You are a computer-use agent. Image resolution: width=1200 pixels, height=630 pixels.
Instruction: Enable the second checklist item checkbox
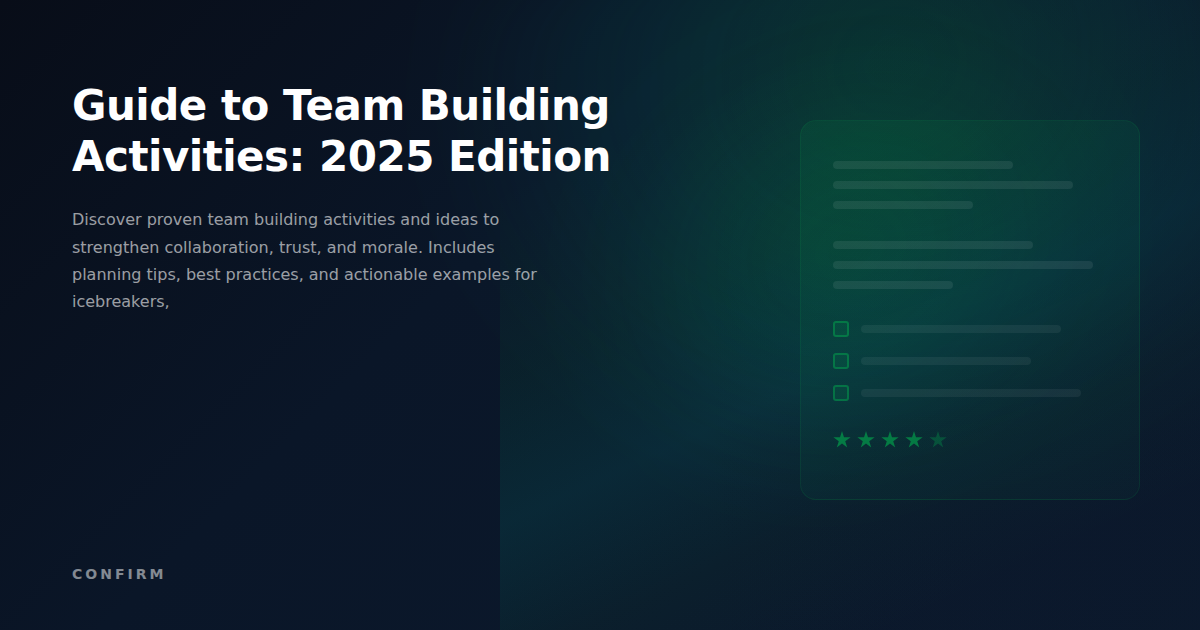click(841, 361)
